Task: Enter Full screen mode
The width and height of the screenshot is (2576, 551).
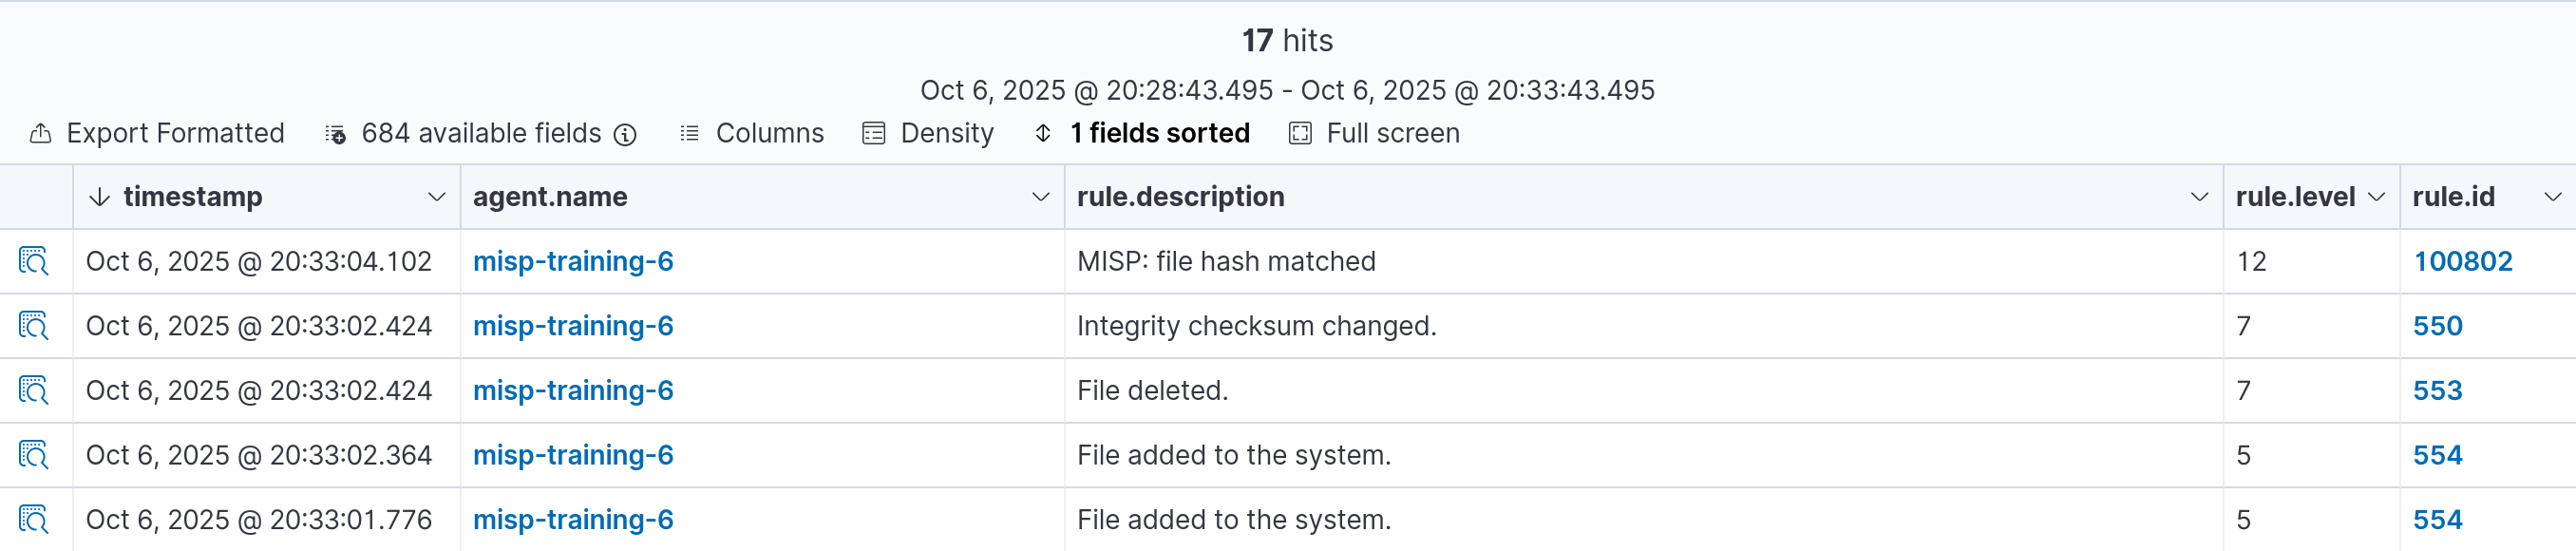Action: coord(1374,134)
